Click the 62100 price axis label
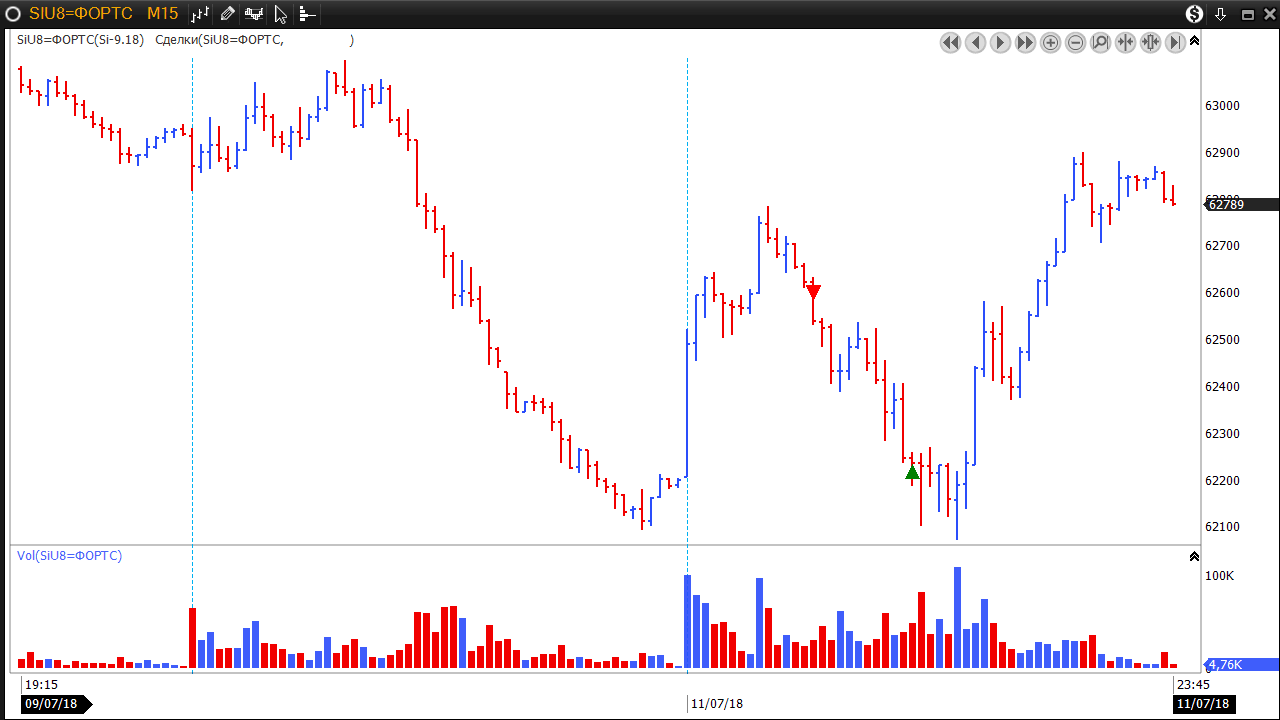Screen dimensions: 1280x720 (x=1222, y=527)
